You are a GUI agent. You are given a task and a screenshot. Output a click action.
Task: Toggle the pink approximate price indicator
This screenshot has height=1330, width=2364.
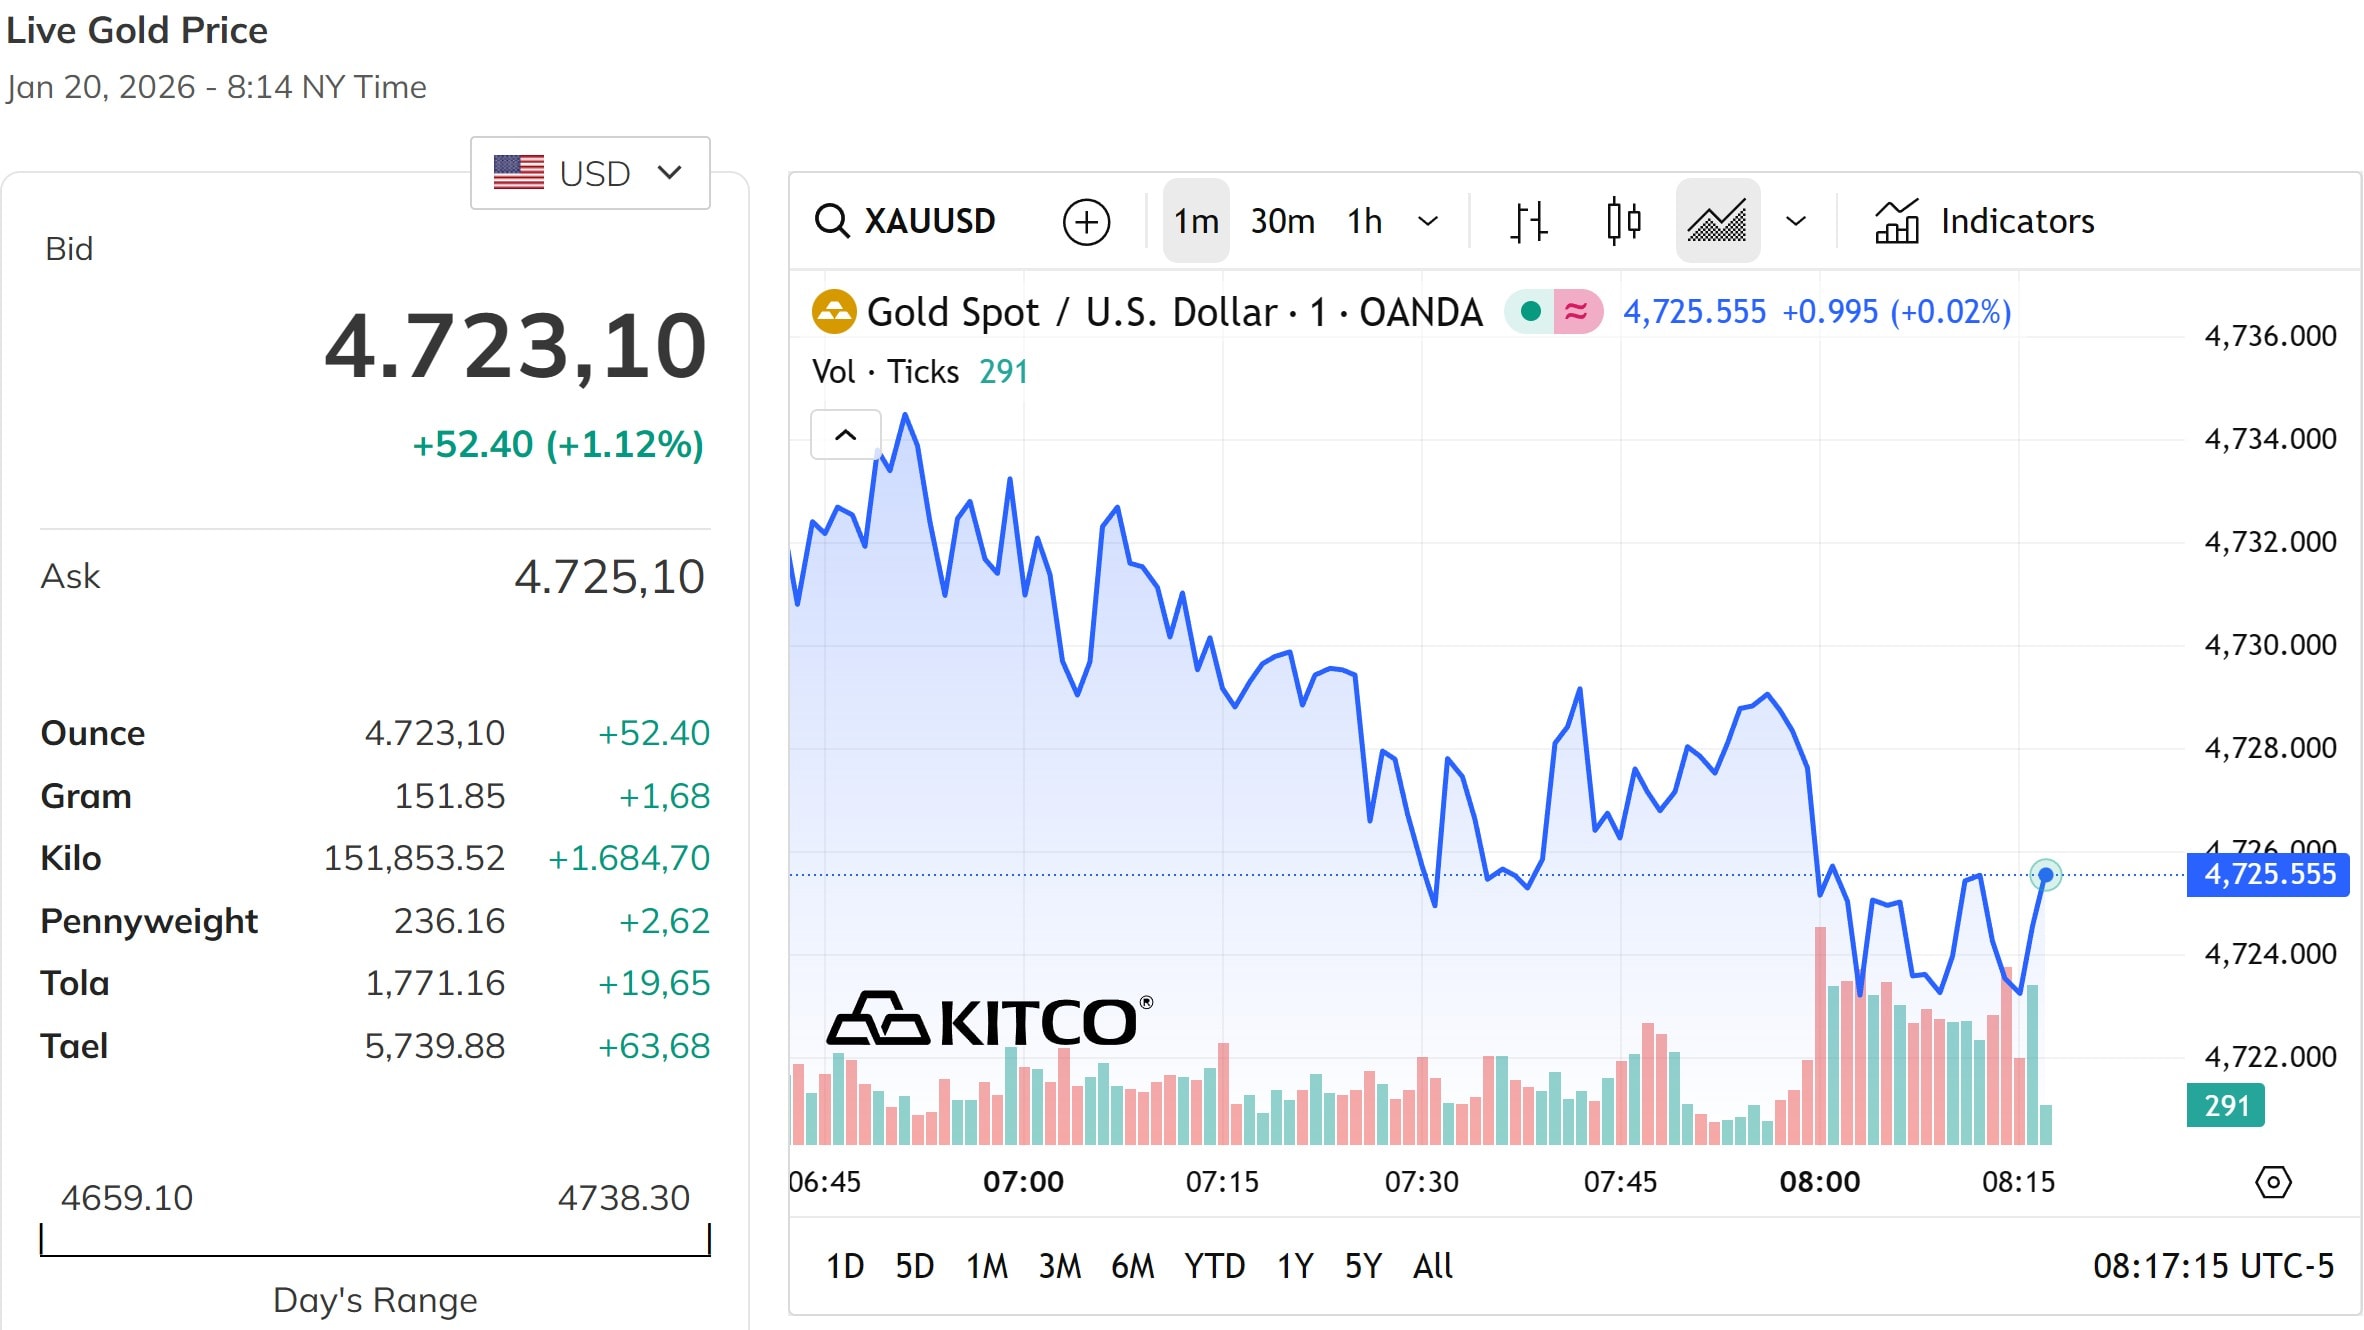pos(1576,311)
